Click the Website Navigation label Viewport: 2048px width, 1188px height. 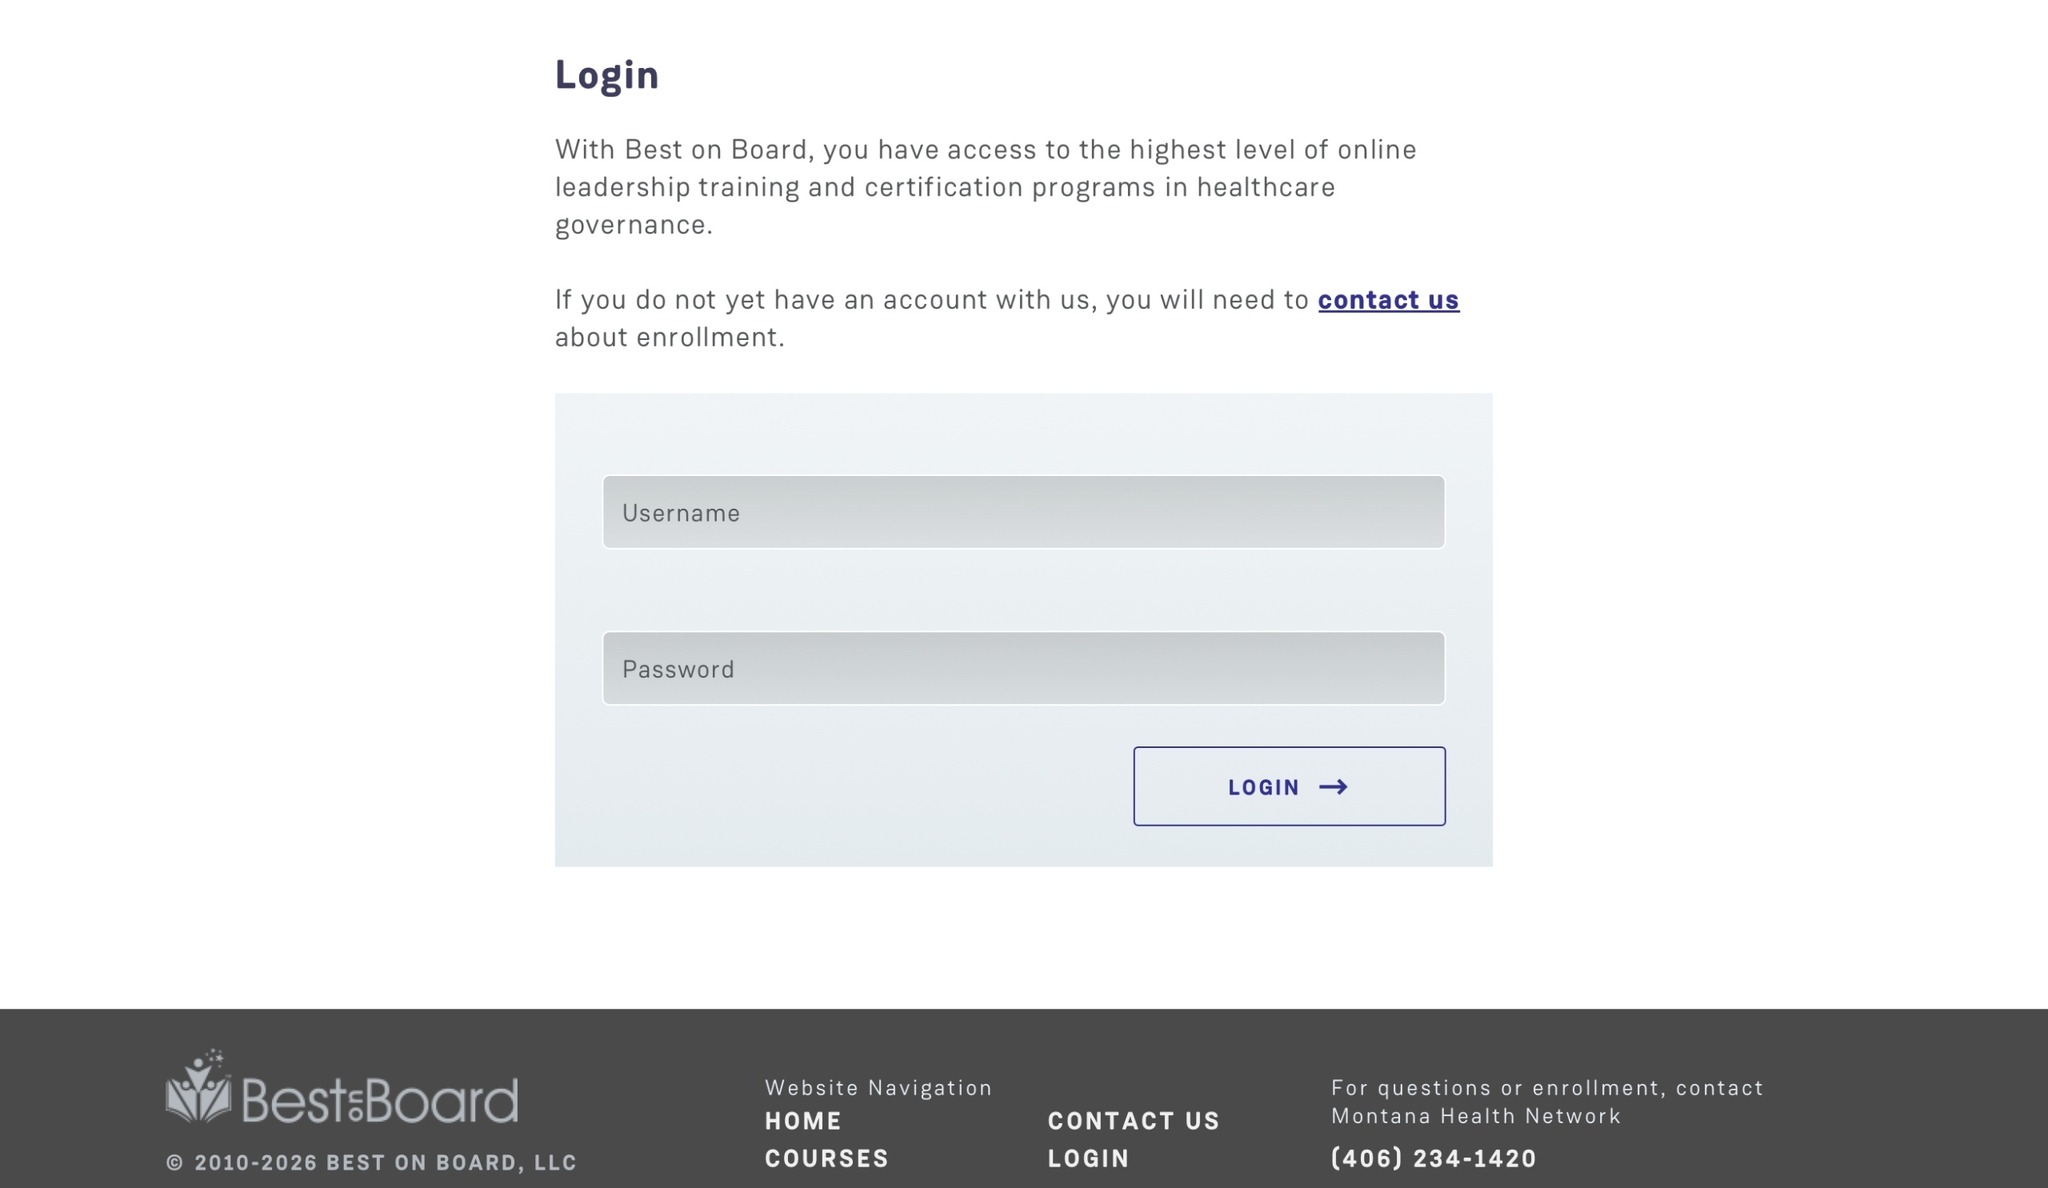coord(878,1088)
